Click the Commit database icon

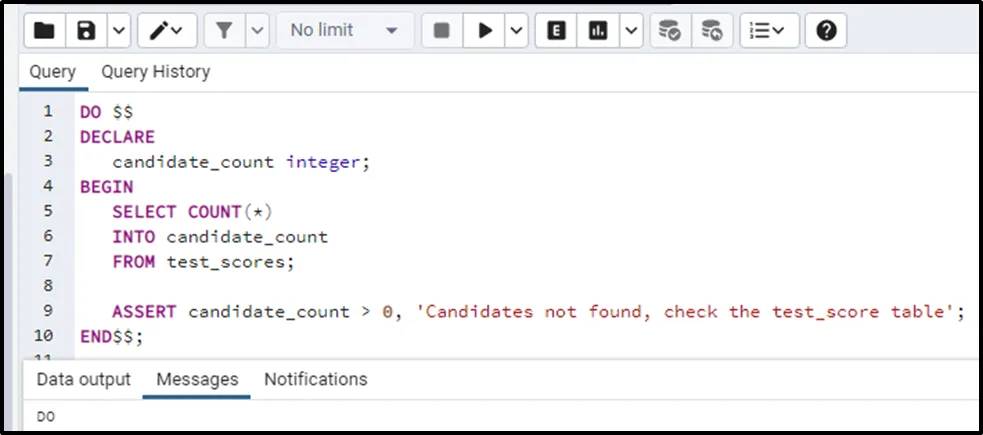coord(670,31)
